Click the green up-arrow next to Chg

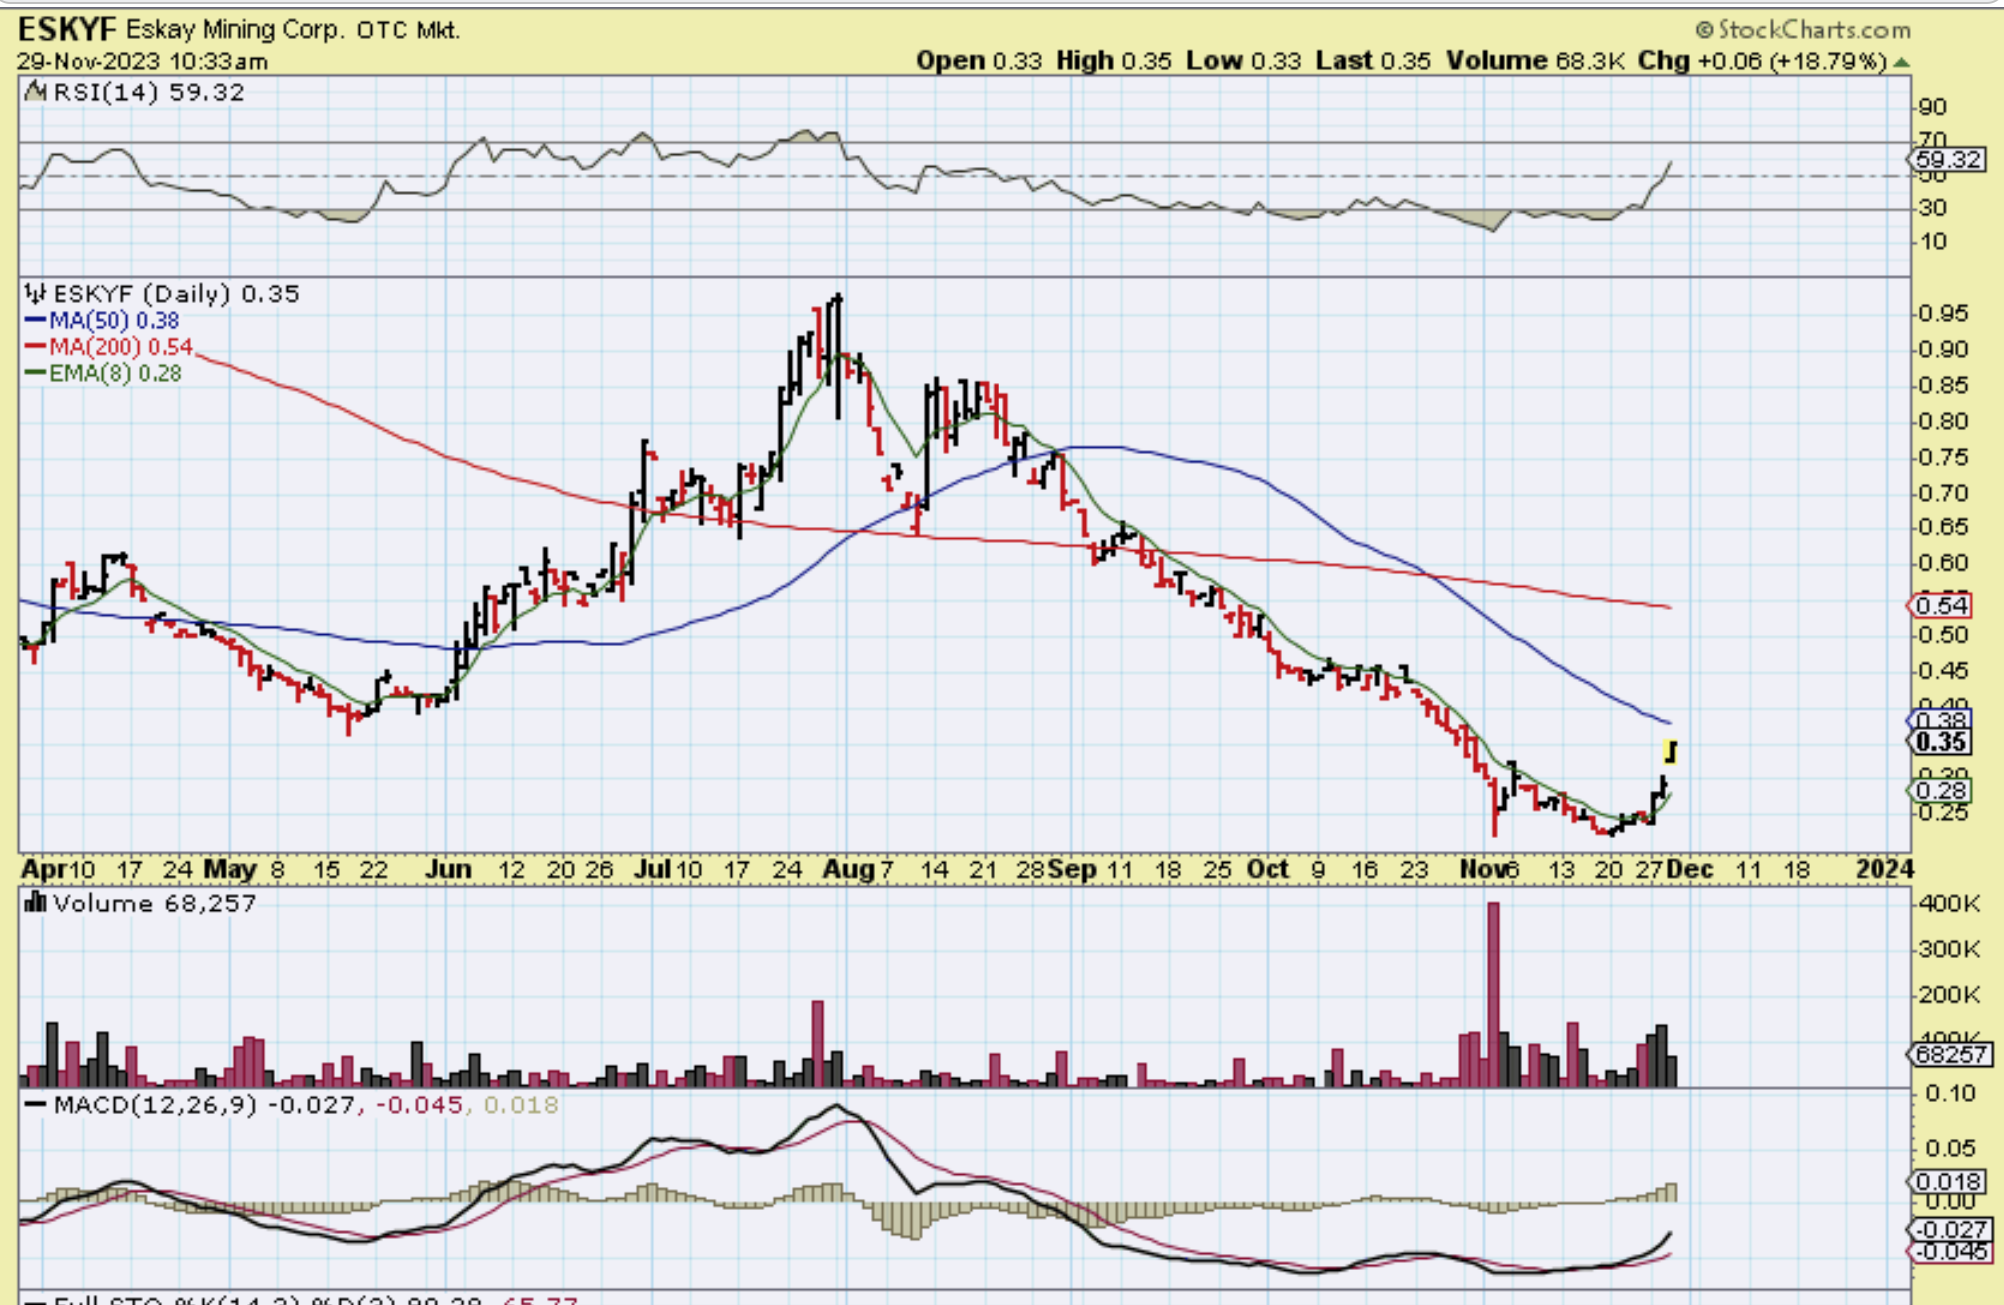1901,62
